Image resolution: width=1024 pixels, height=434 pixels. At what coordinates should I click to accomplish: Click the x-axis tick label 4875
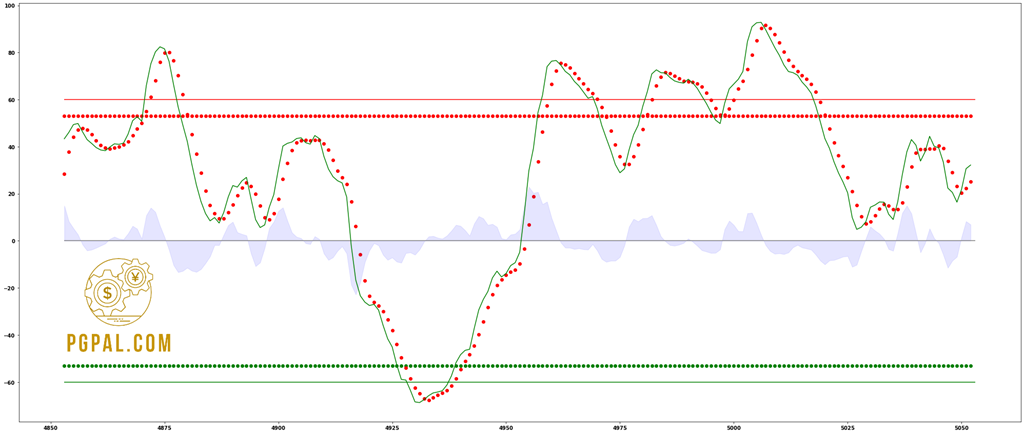pos(164,428)
